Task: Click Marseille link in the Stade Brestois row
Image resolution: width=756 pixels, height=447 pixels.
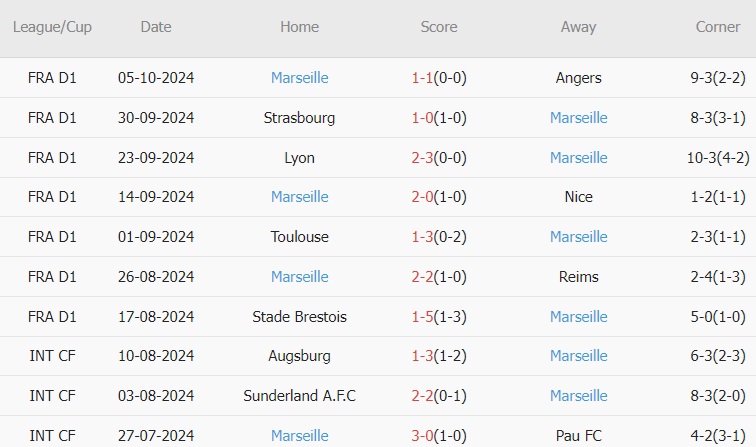Action: 578,316
